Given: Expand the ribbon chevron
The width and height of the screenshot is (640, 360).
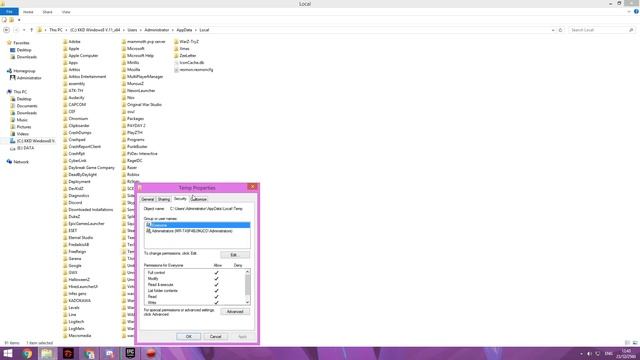Looking at the screenshot, I should coord(629,12).
